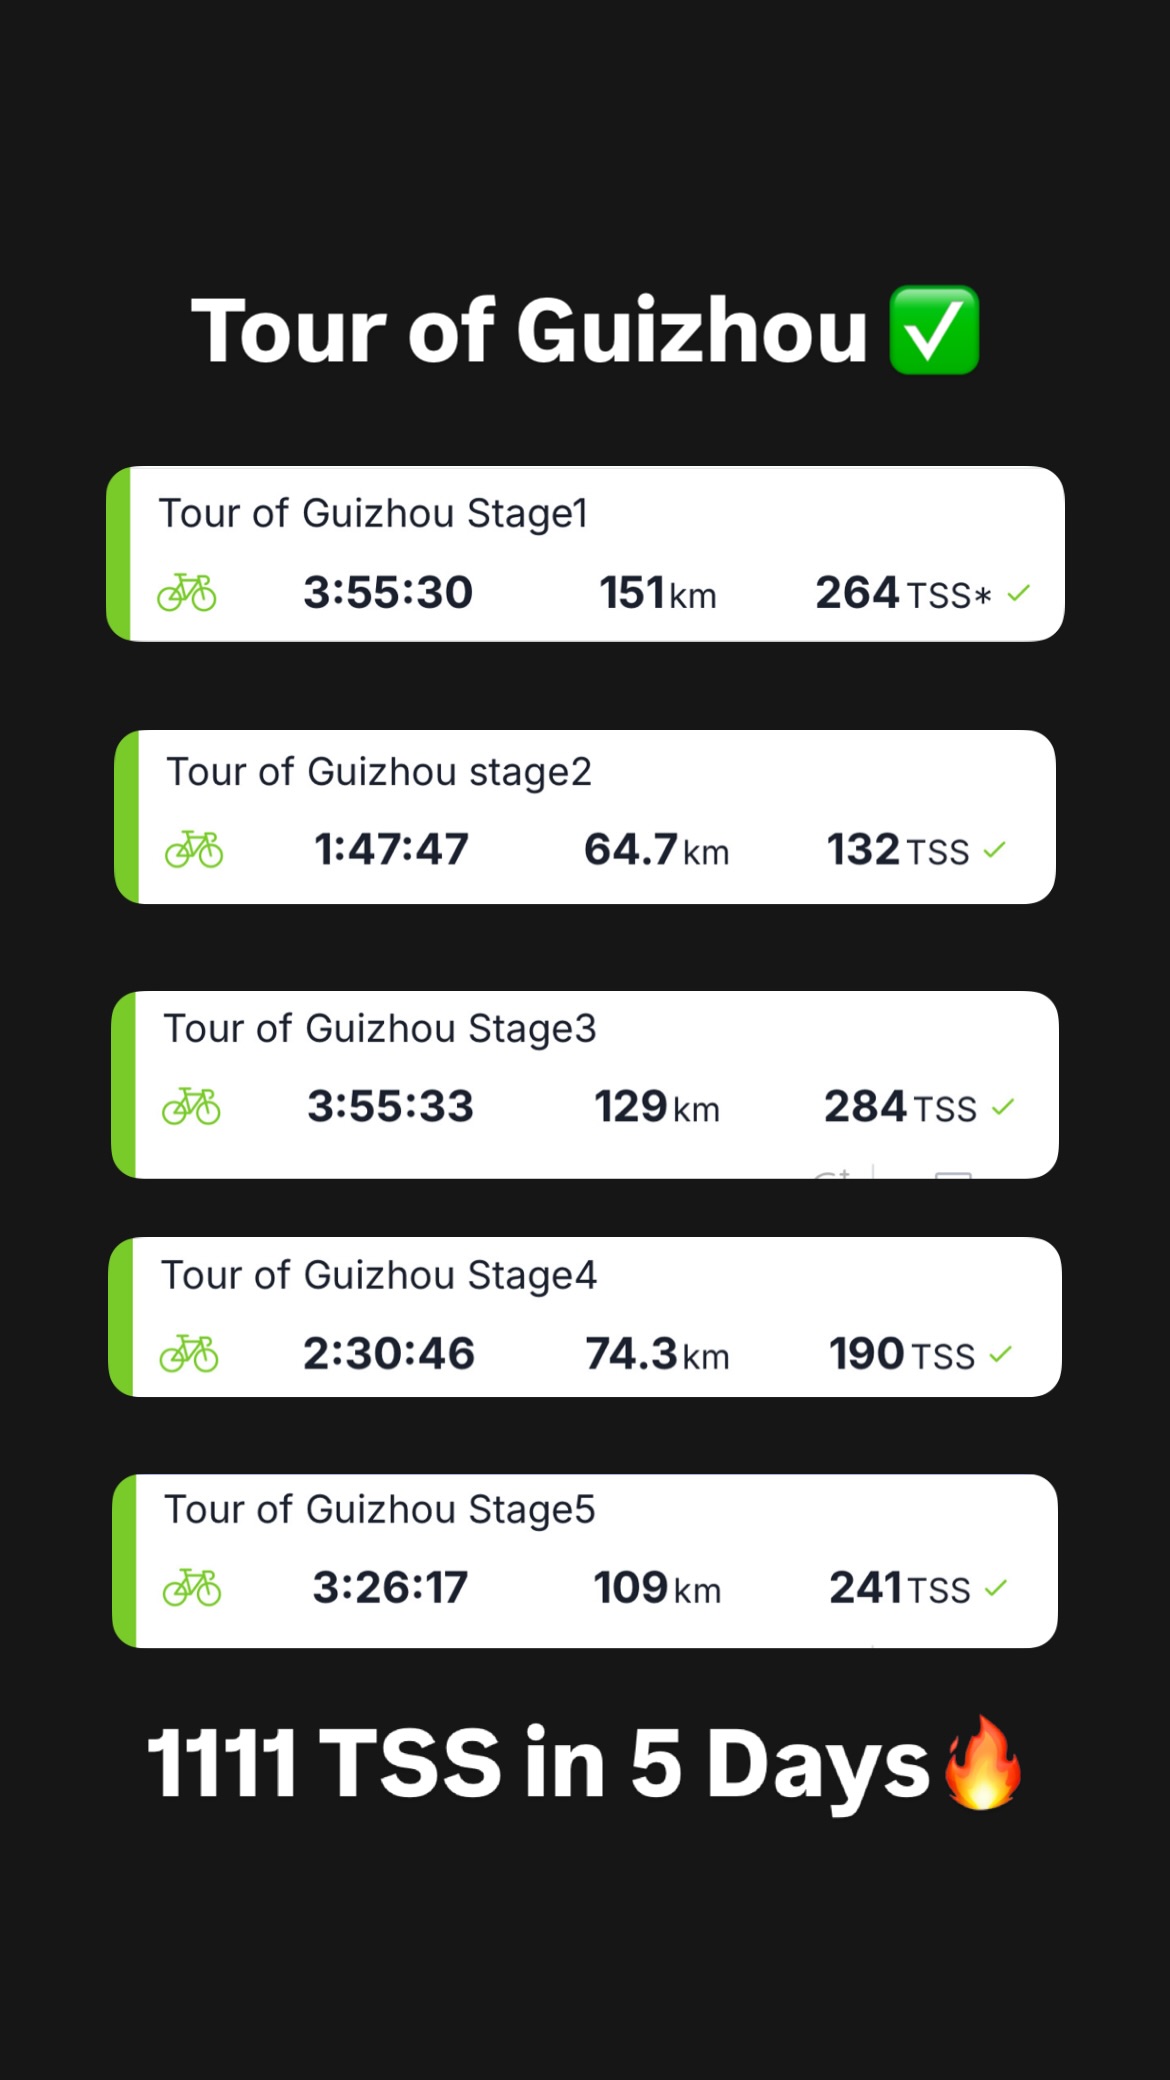1170x2080 pixels.
Task: Click the 64.7 km distance value
Action: pos(657,850)
